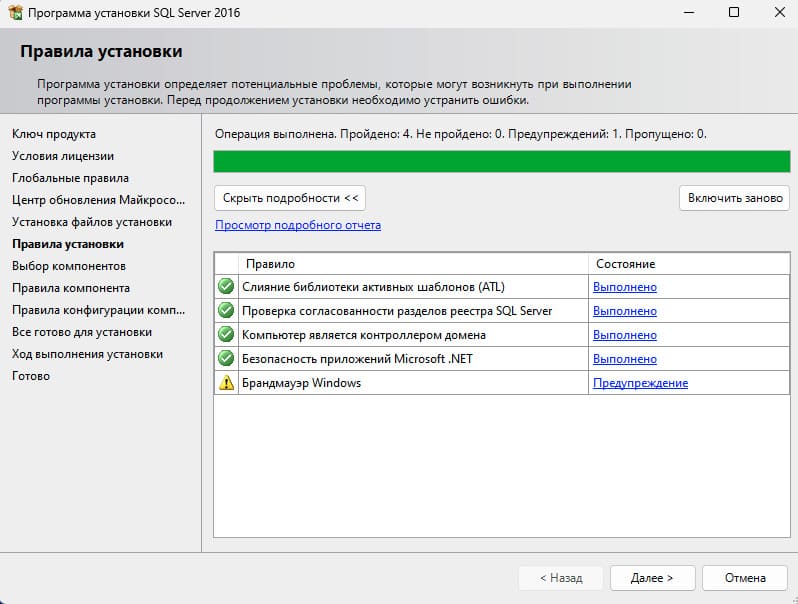Screen dimensions: 798x604
Task: Select Готово step in sidebar
Action: [x=31, y=376]
